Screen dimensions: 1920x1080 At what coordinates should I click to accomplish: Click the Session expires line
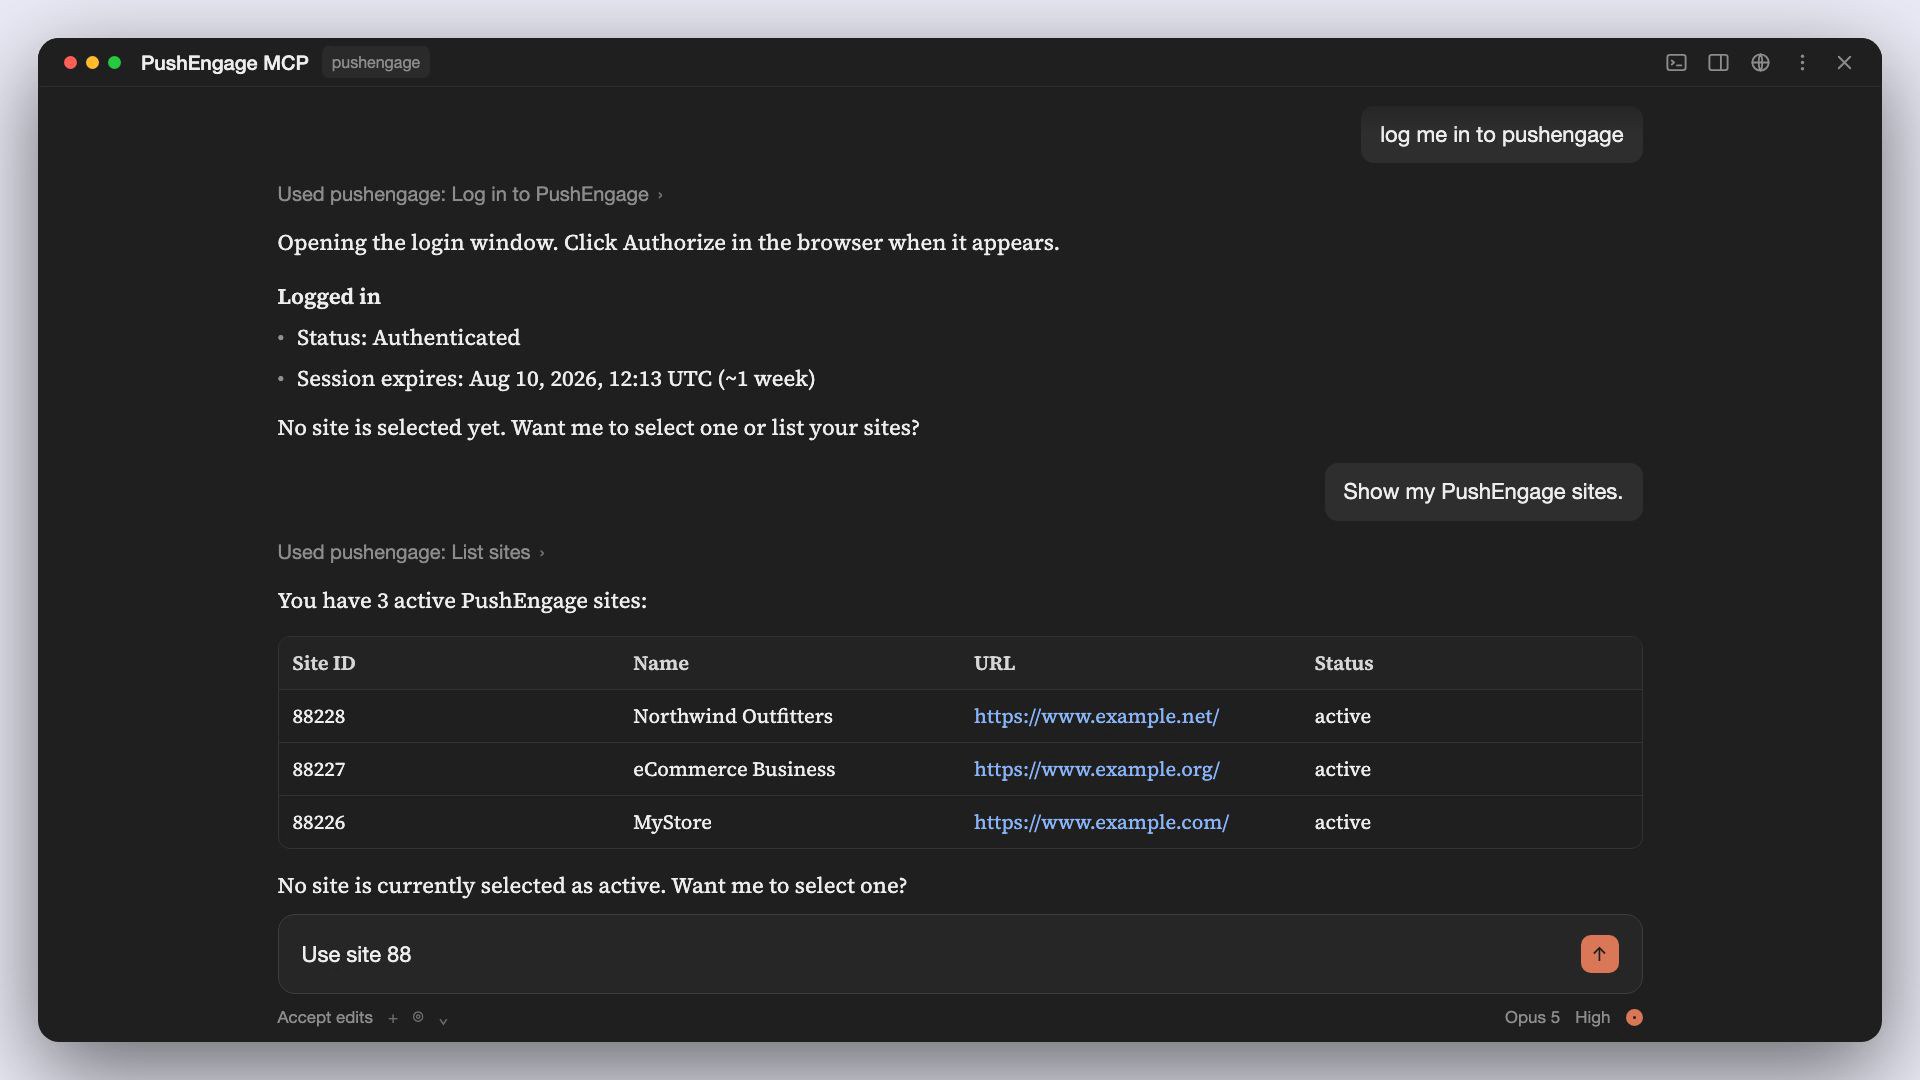coord(555,378)
